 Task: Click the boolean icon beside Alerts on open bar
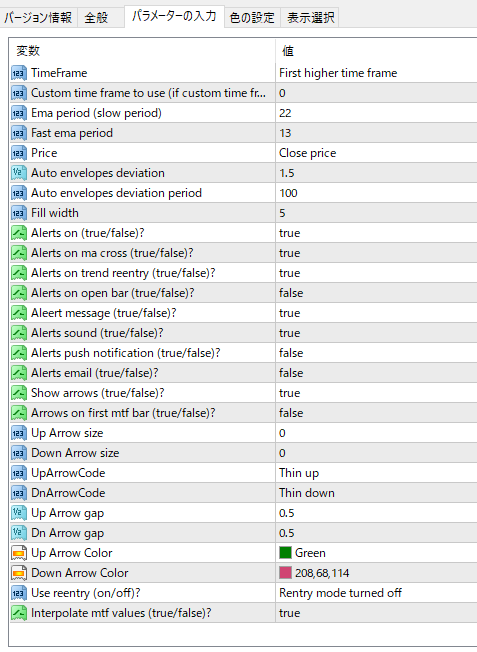coord(19,293)
